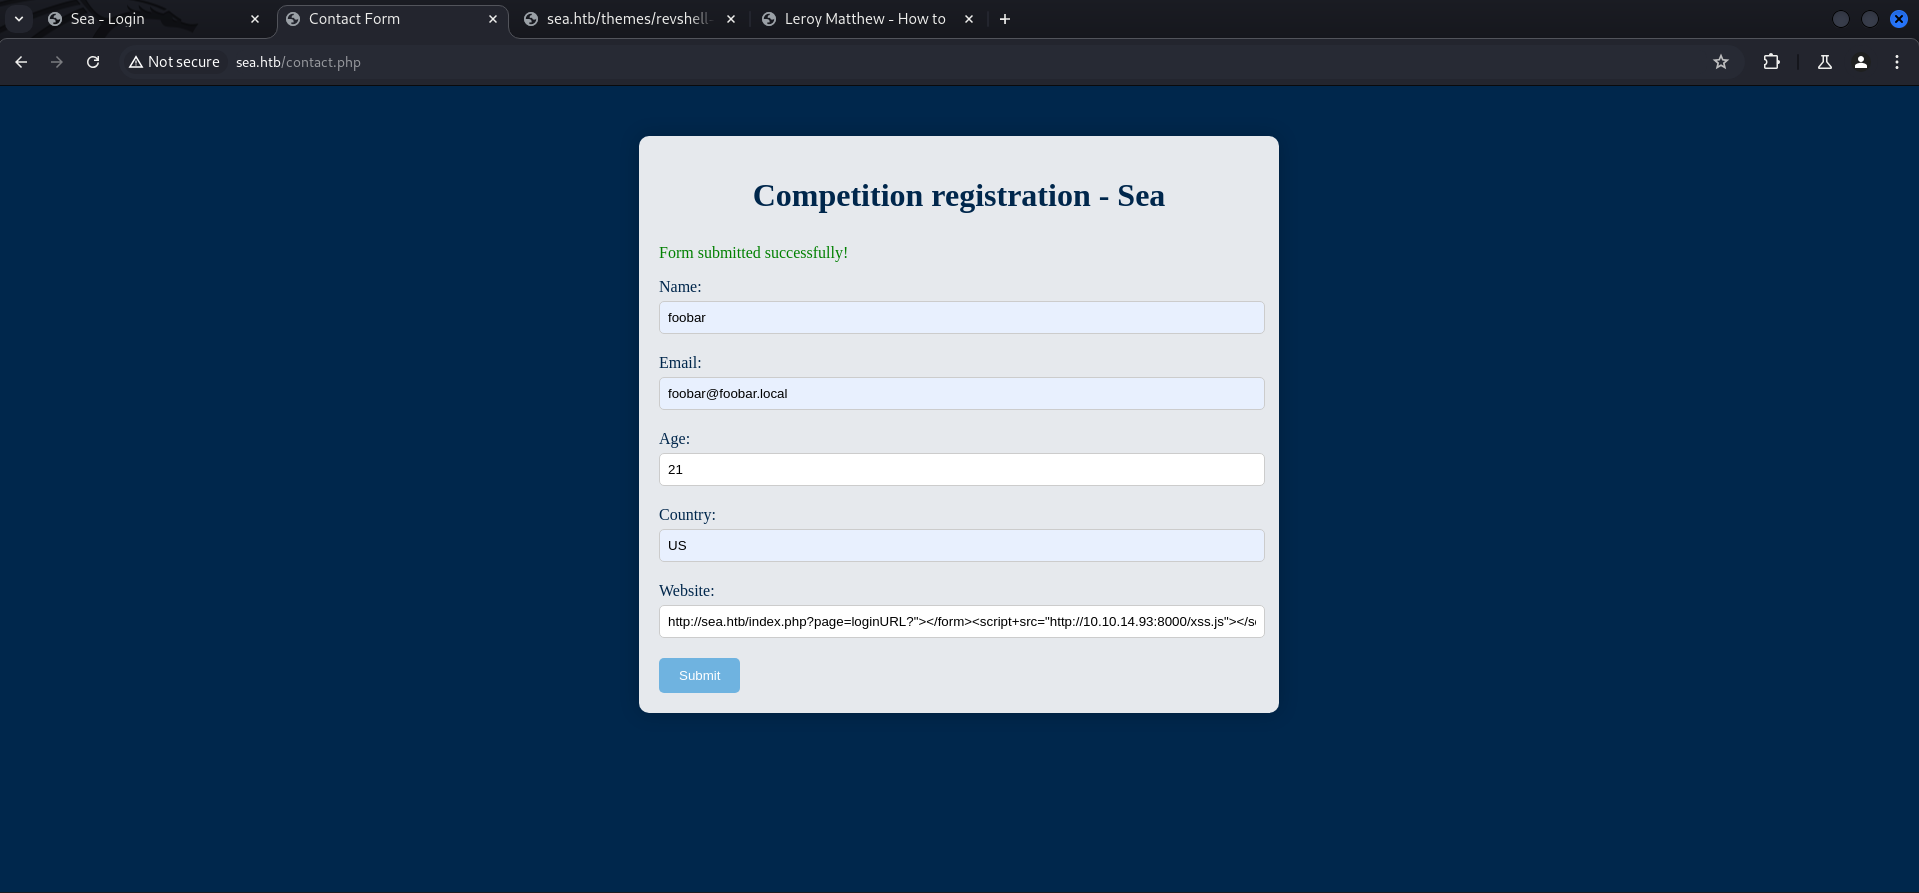The image size is (1919, 893).
Task: Switch to the sea.htb/themes/revshell tab
Action: pyautogui.click(x=627, y=19)
